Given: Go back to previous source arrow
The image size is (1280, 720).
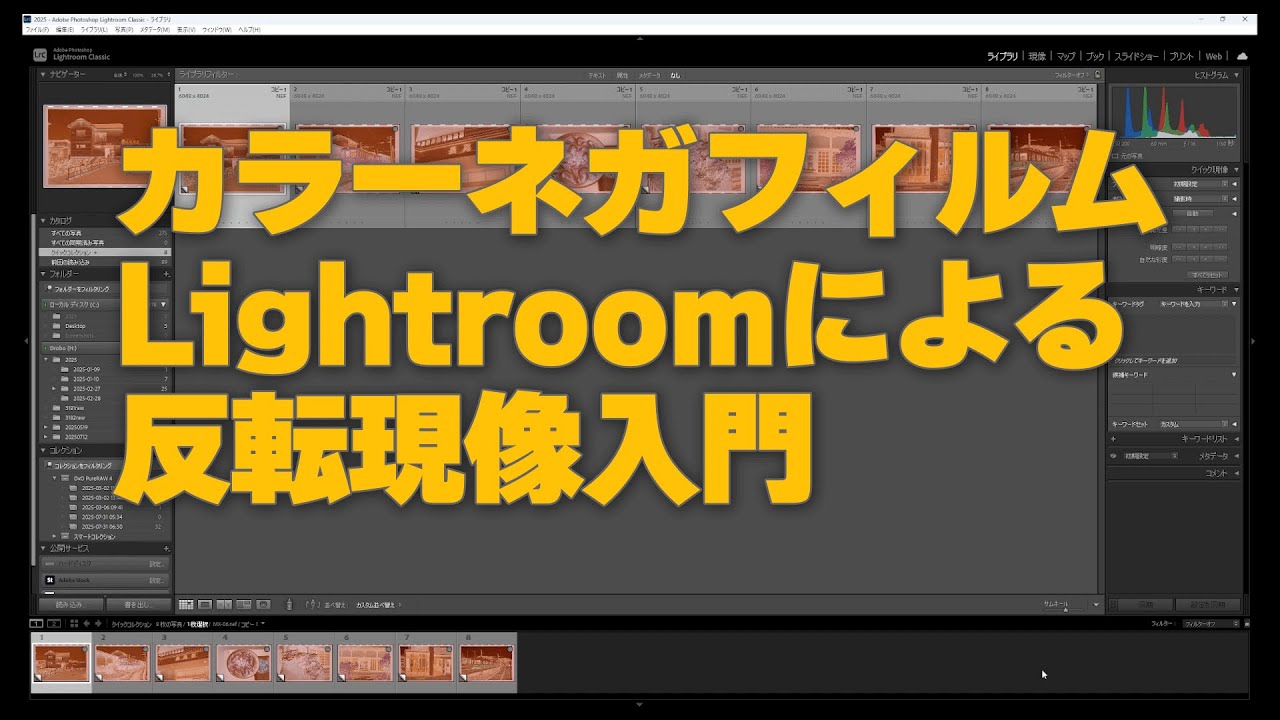Looking at the screenshot, I should (86, 623).
